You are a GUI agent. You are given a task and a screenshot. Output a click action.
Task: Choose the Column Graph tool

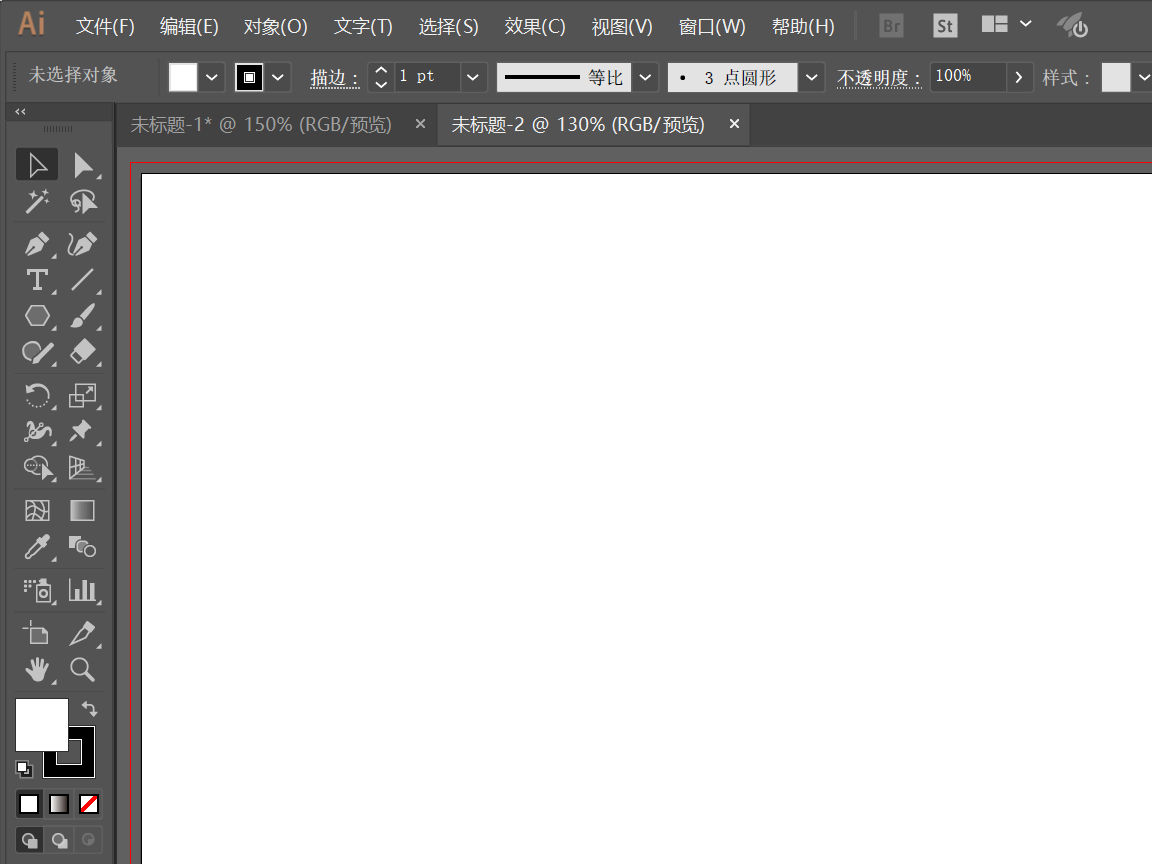pyautogui.click(x=83, y=590)
